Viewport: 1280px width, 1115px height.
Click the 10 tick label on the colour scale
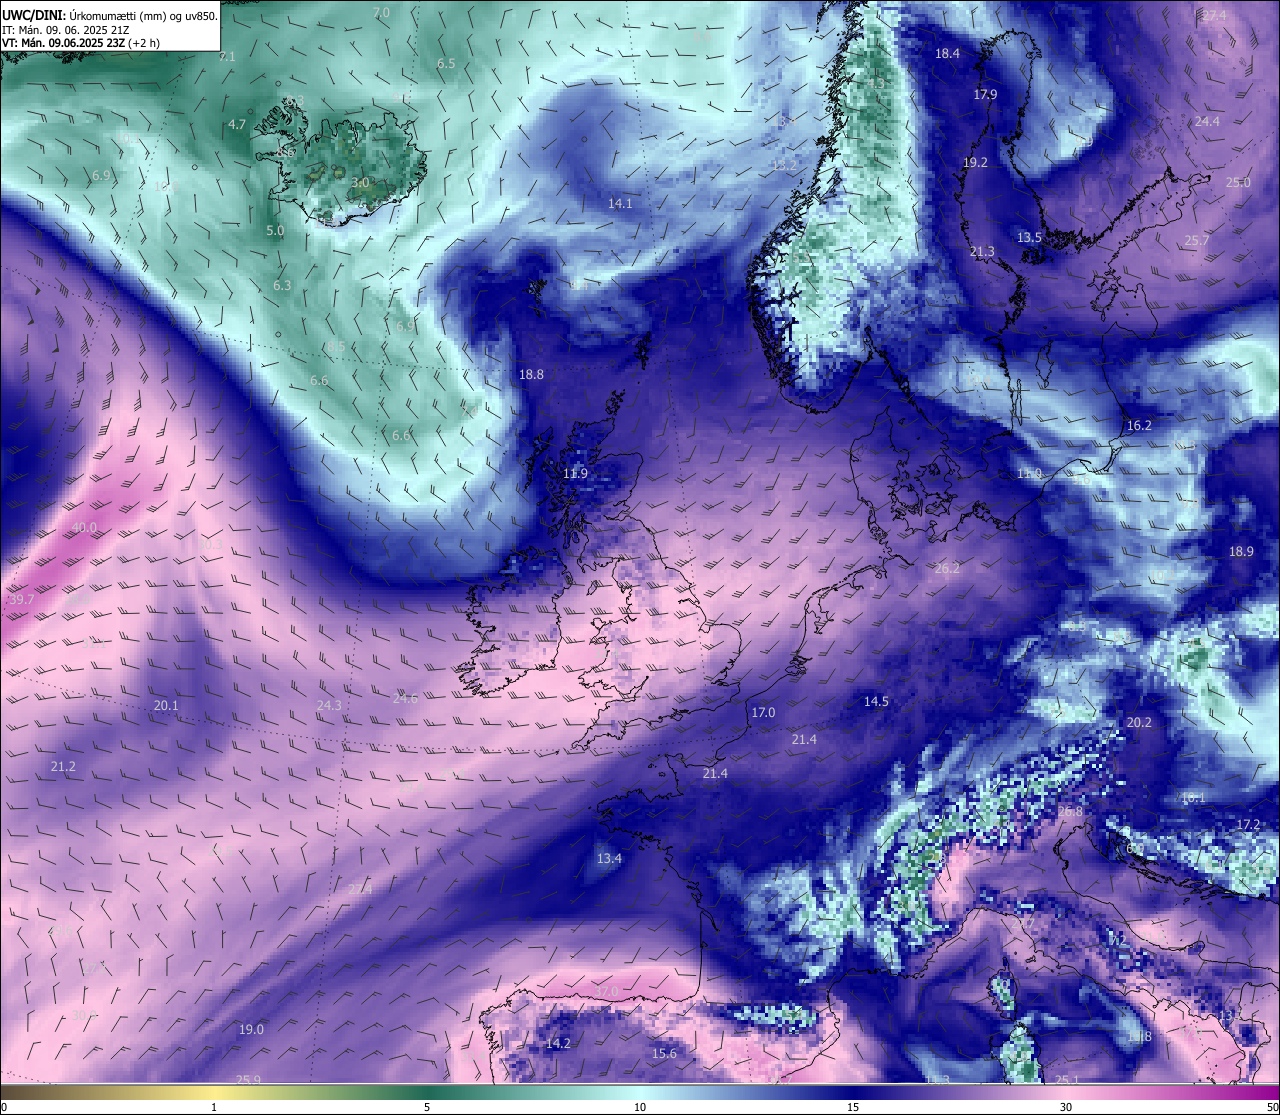click(x=640, y=1107)
